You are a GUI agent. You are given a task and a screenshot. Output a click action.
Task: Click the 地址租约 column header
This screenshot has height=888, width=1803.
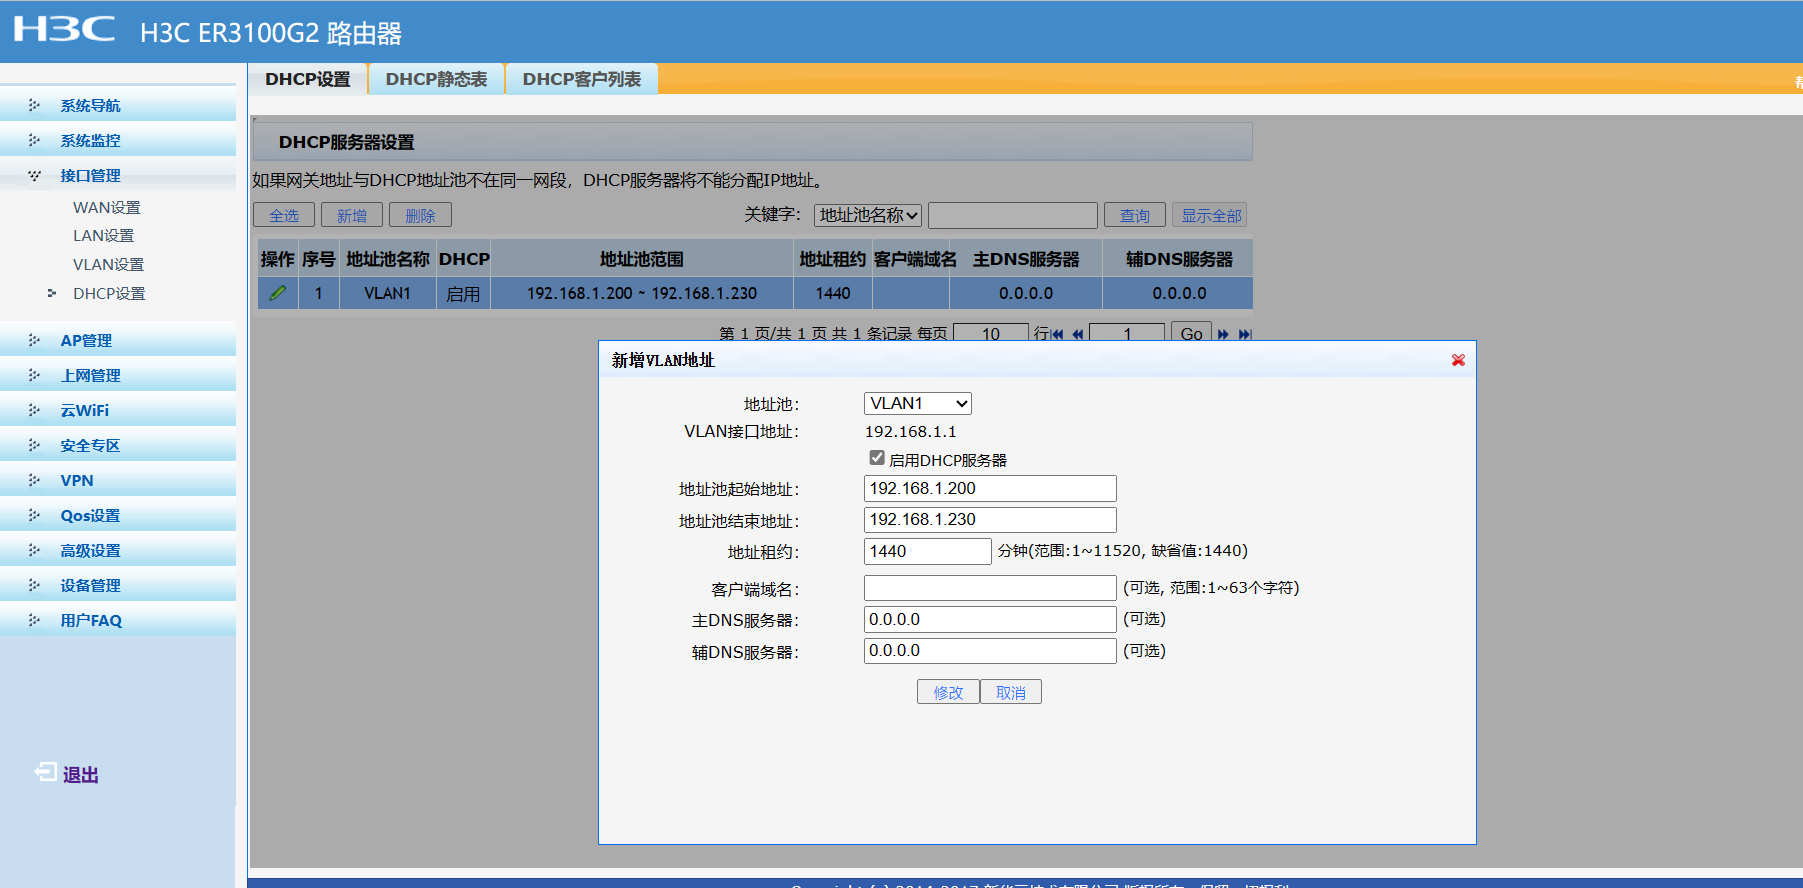(833, 259)
